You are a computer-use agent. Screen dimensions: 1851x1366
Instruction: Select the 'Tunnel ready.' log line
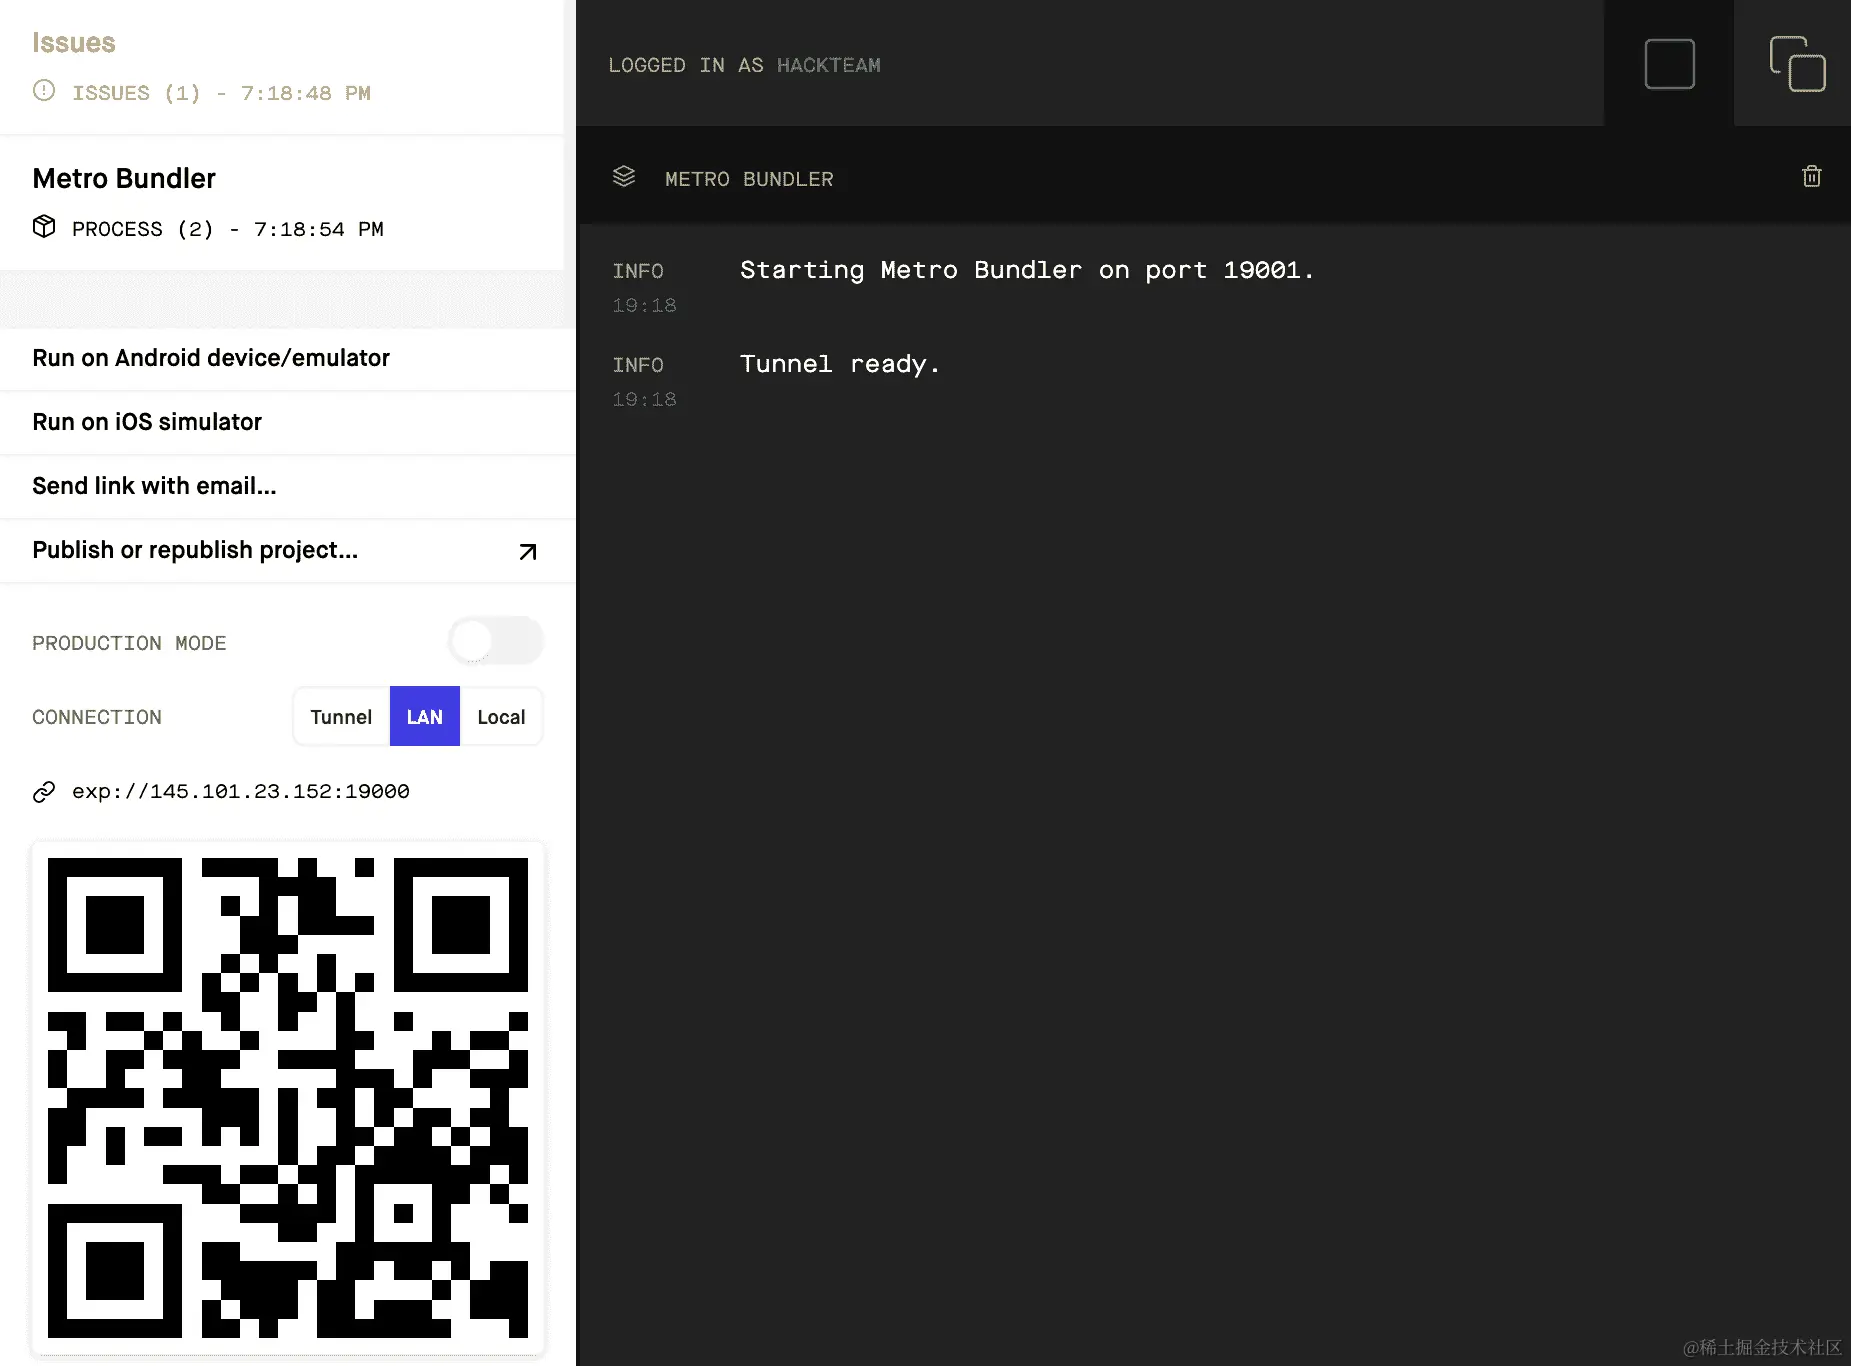(840, 364)
